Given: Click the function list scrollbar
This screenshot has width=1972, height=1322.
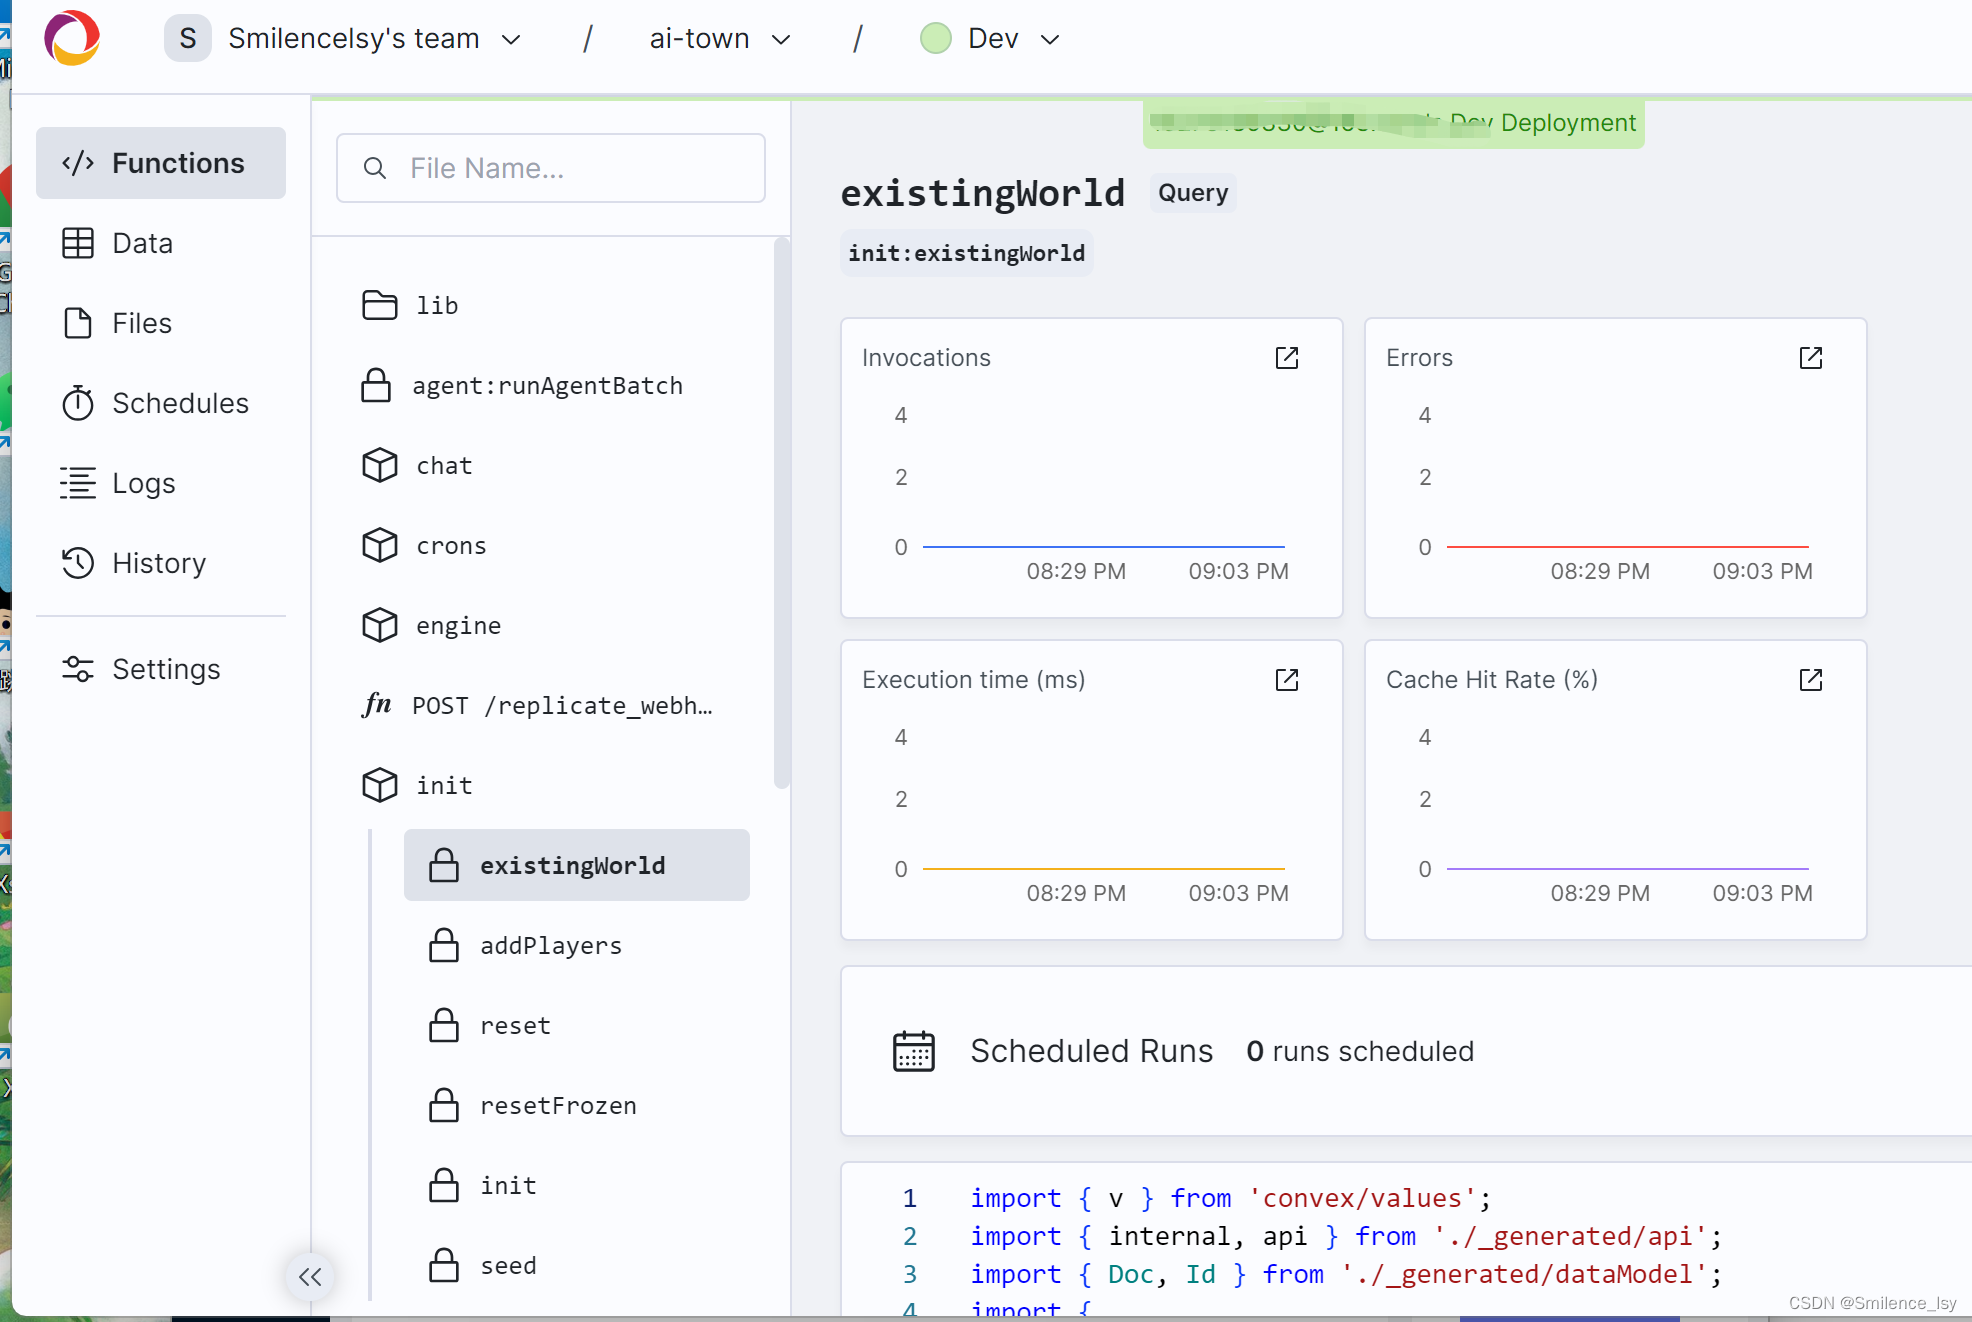Looking at the screenshot, I should (781, 512).
